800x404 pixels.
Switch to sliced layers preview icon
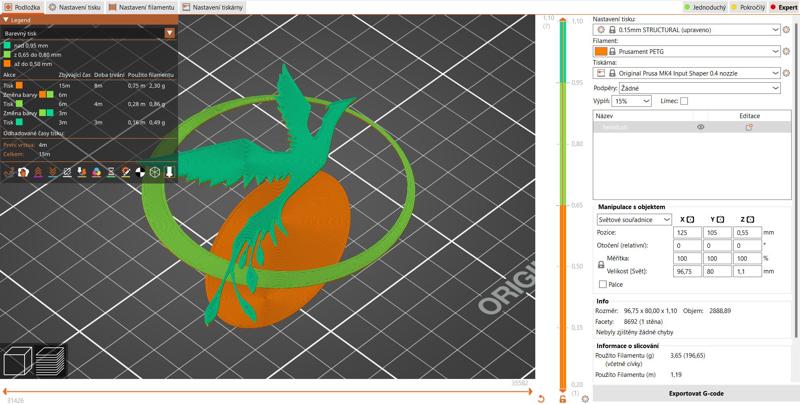click(50, 361)
